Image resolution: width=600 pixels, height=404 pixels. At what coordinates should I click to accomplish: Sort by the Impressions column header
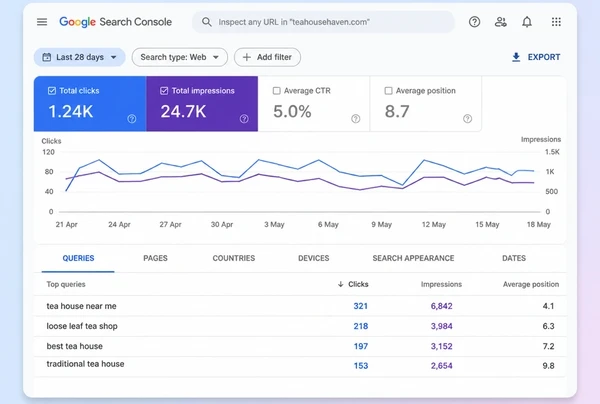click(441, 284)
